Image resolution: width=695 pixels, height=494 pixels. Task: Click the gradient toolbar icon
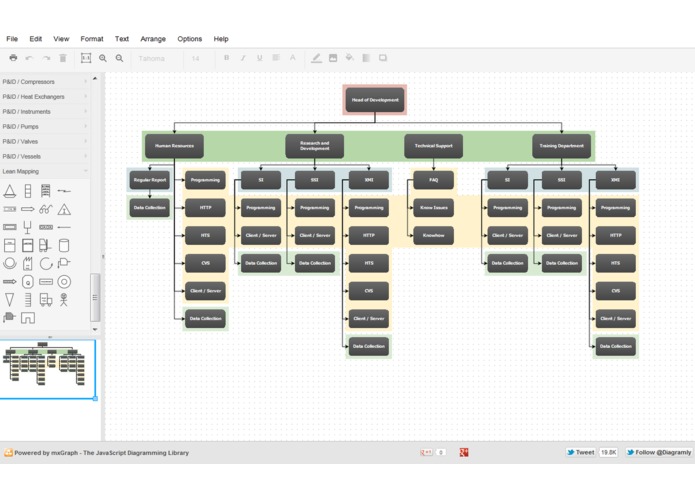coord(366,58)
